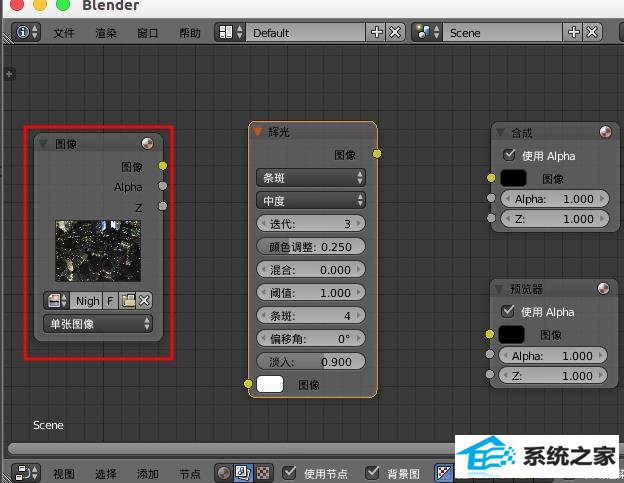The image size is (624, 483).
Task: Toggle the Viewer node preview sphere icon
Action: (x=603, y=288)
